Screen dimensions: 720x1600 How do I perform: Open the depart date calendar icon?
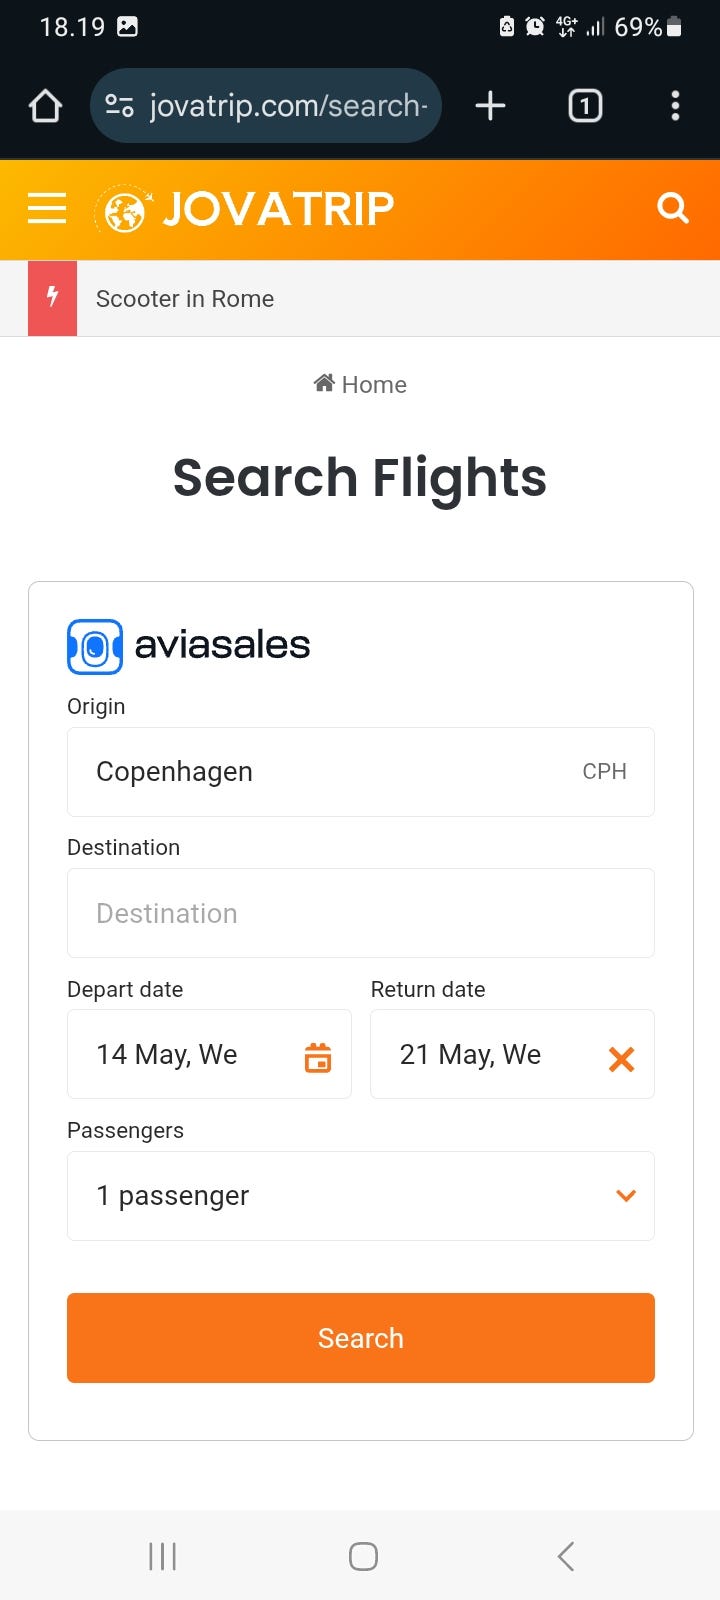click(318, 1057)
